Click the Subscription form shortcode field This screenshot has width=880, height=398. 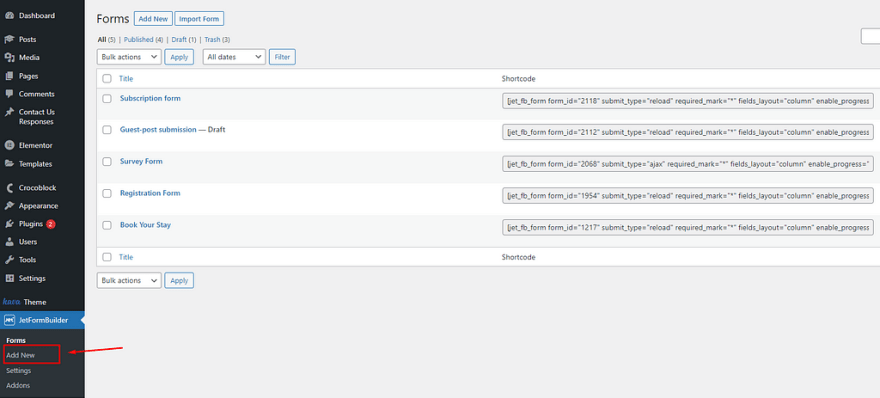(x=688, y=101)
